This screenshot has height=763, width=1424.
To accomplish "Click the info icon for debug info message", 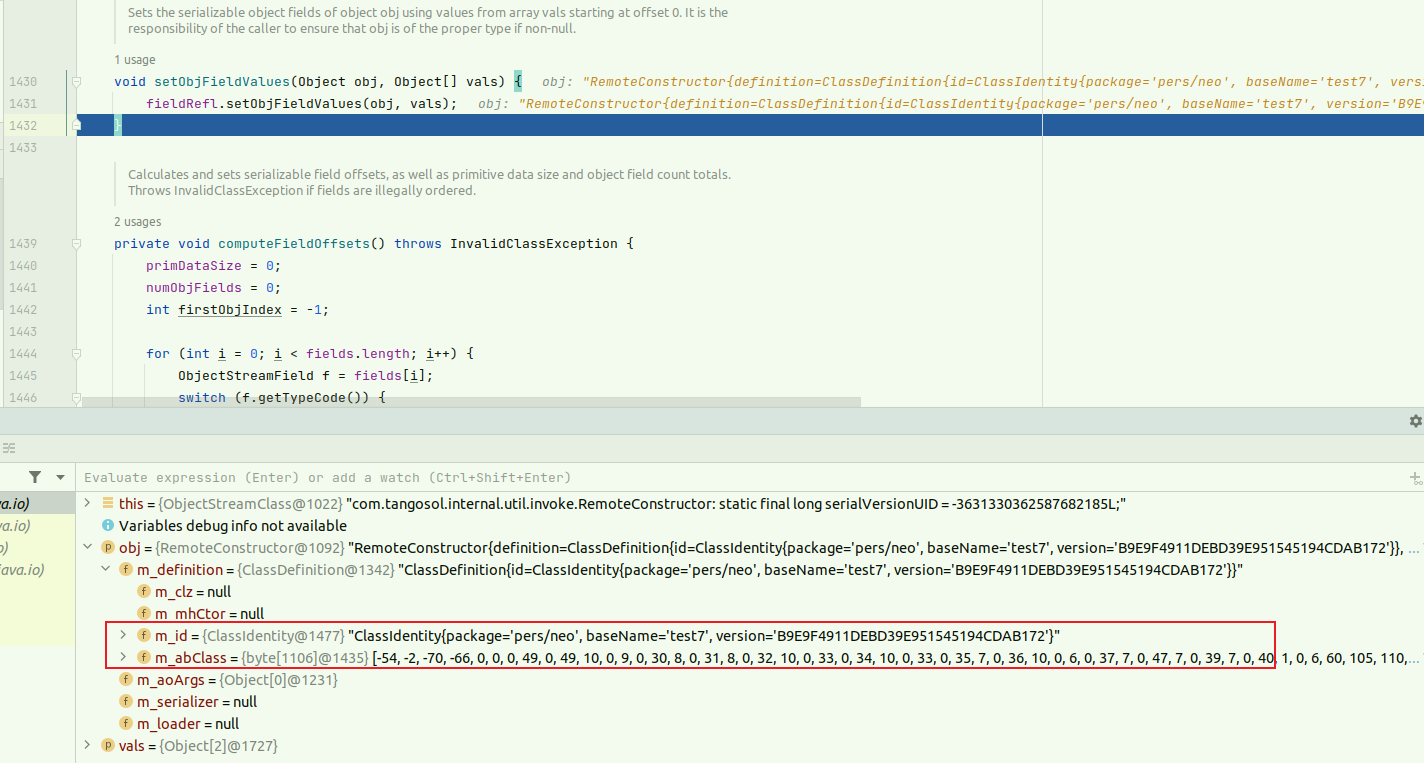I will [x=108, y=525].
